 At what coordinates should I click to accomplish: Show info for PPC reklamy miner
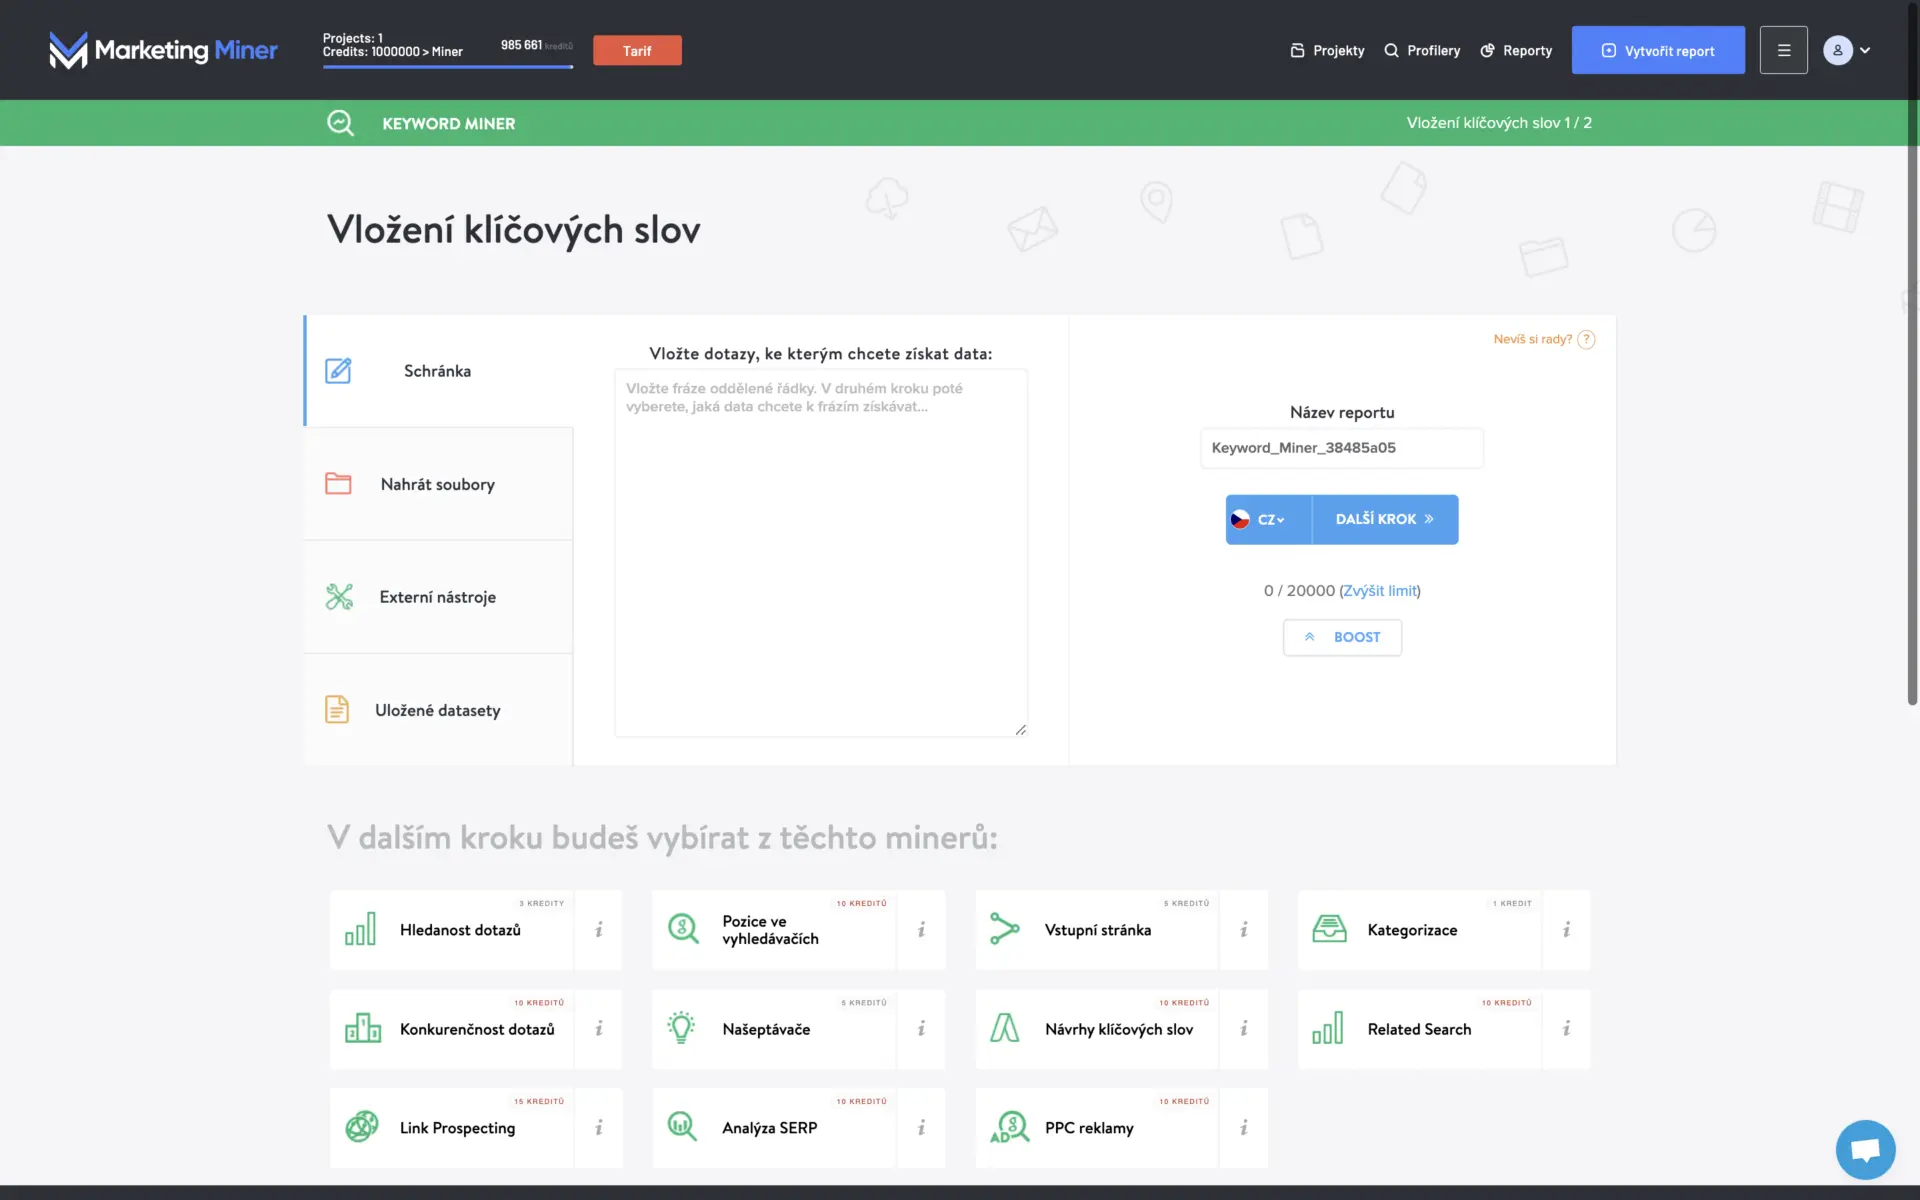coord(1244,1128)
